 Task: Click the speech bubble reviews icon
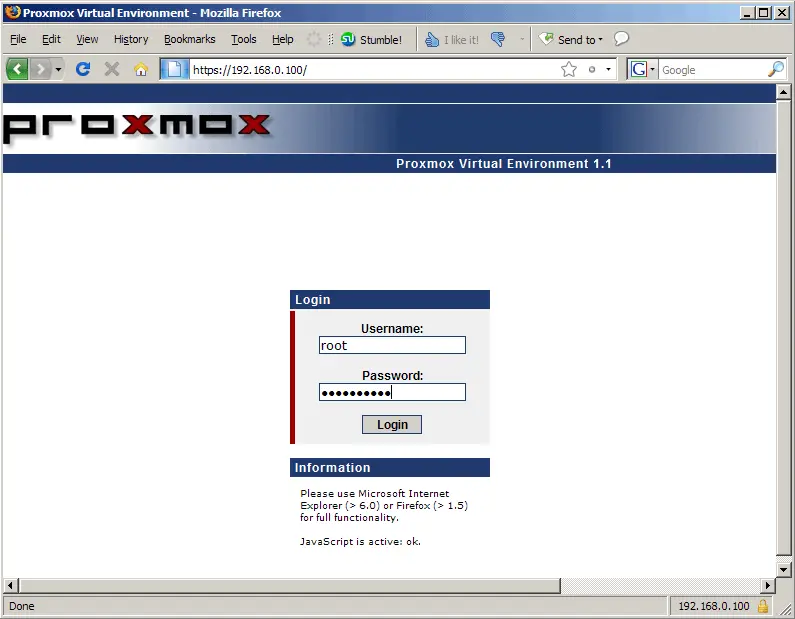[x=621, y=39]
